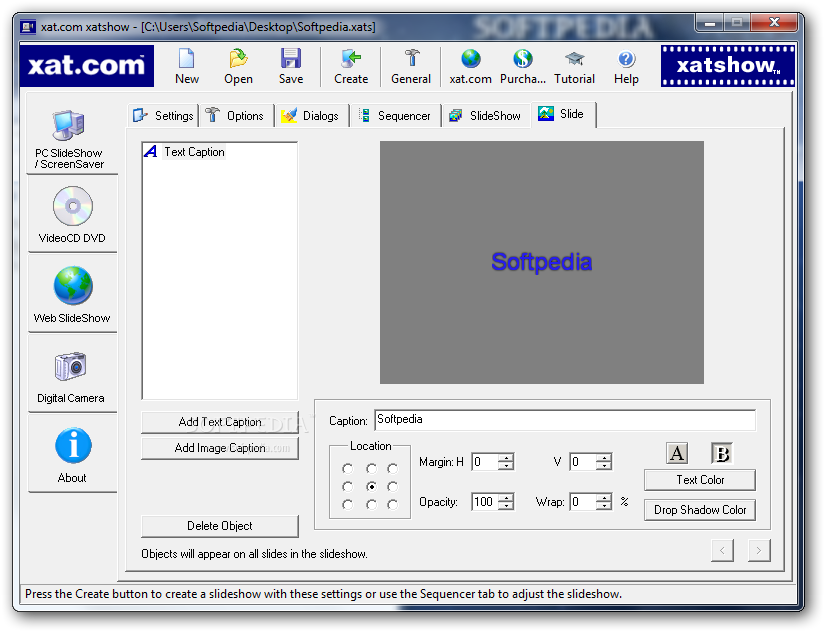
Task: Open About info icon
Action: tap(73, 446)
